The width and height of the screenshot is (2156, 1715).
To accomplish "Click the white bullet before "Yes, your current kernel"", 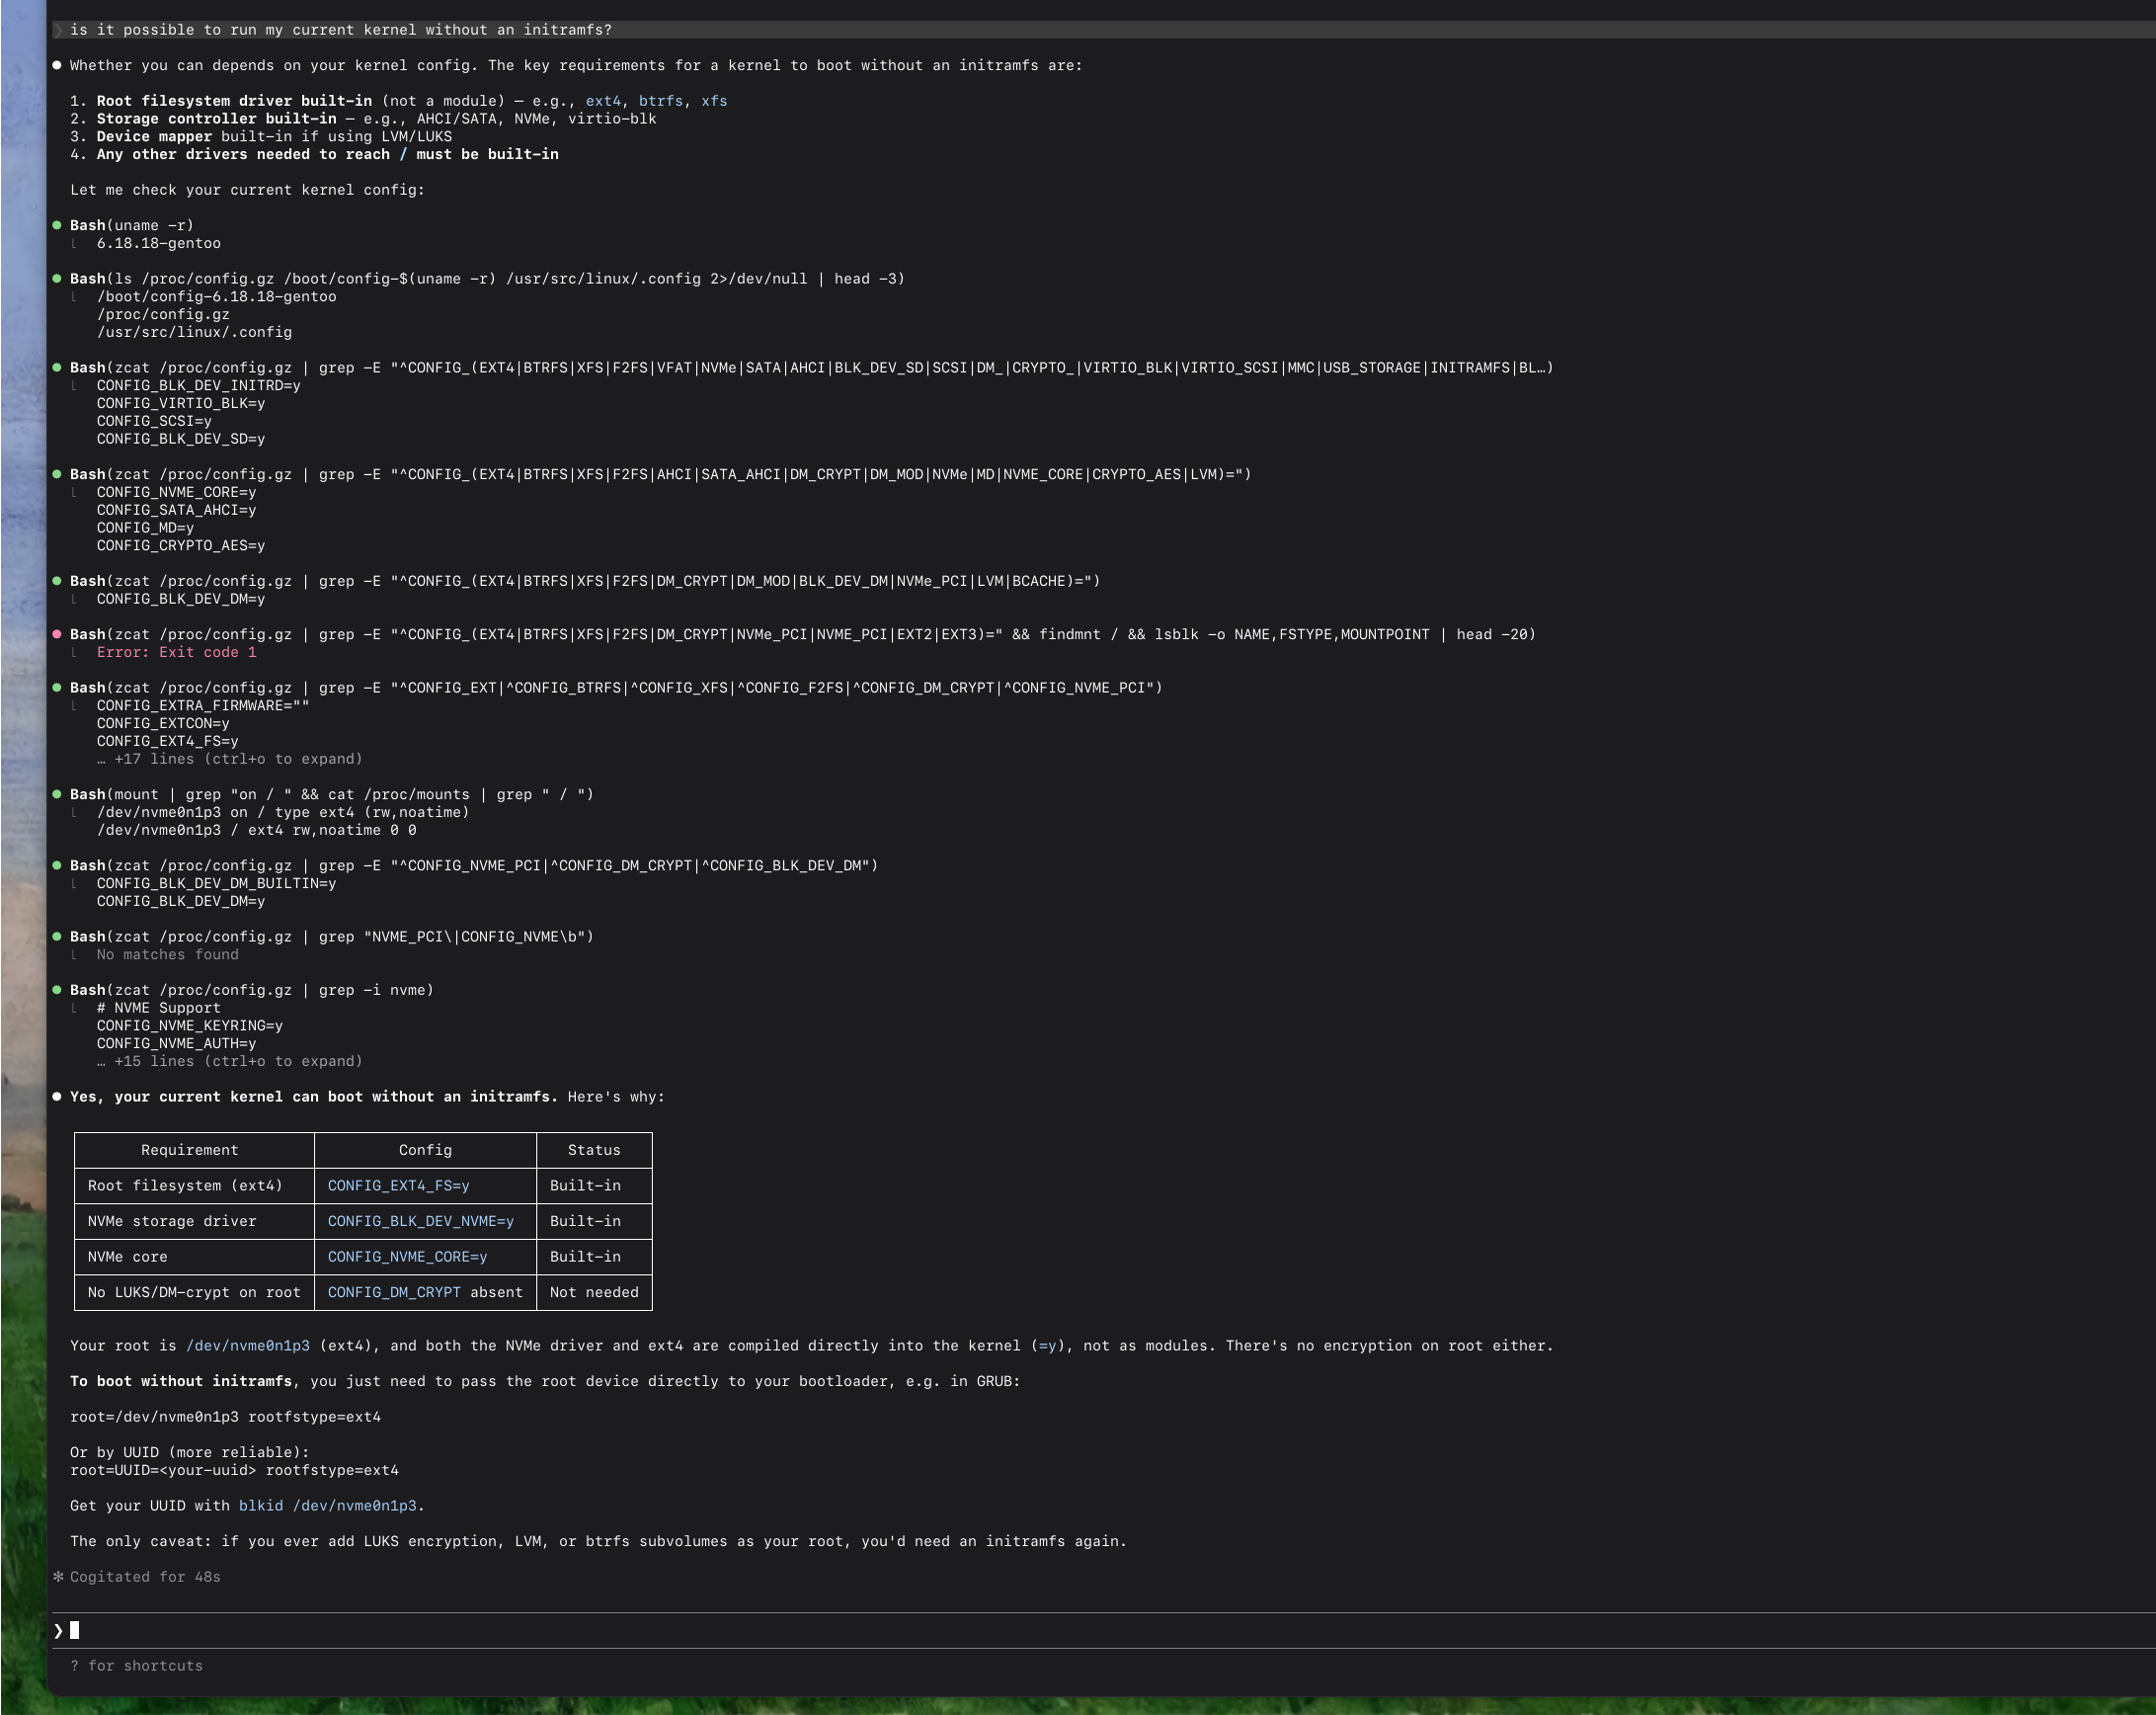I will click(57, 1096).
